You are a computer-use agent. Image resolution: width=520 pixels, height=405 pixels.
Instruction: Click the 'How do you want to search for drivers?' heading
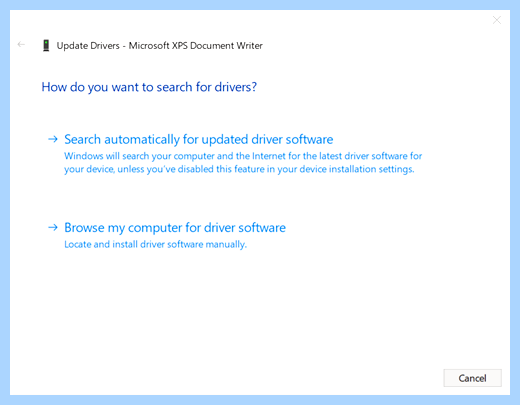tap(149, 87)
